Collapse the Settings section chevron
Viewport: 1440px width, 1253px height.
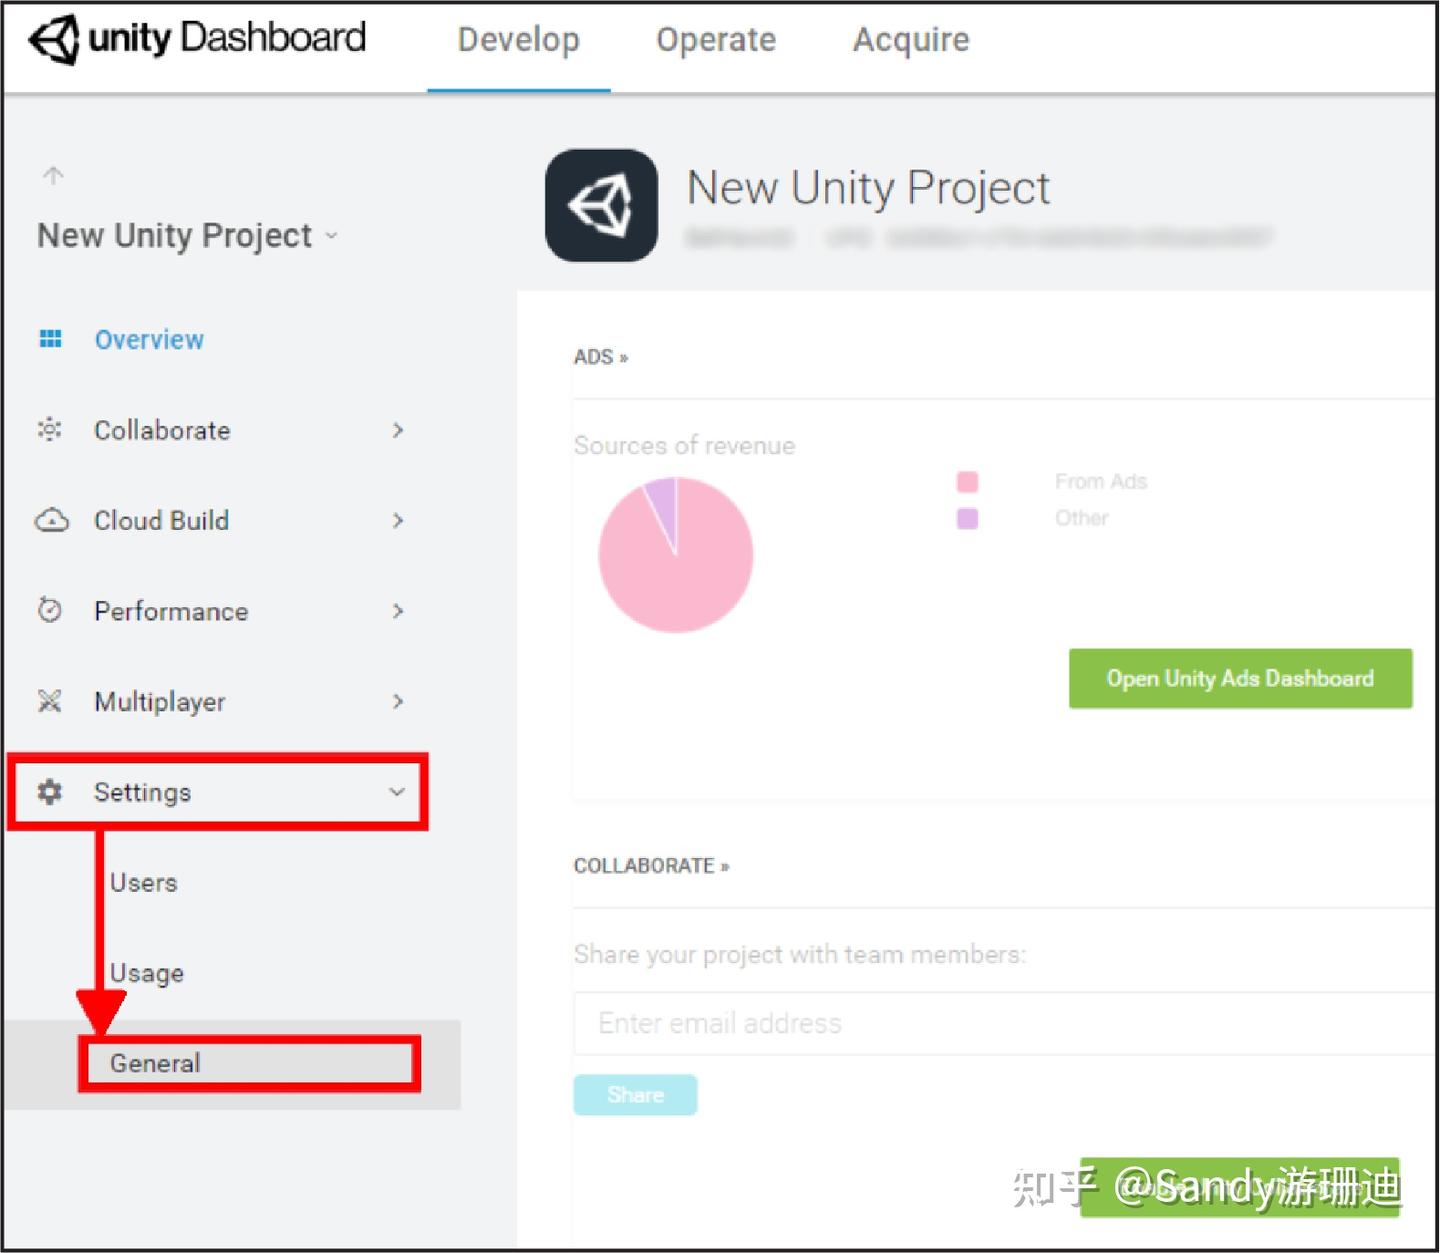pyautogui.click(x=397, y=792)
